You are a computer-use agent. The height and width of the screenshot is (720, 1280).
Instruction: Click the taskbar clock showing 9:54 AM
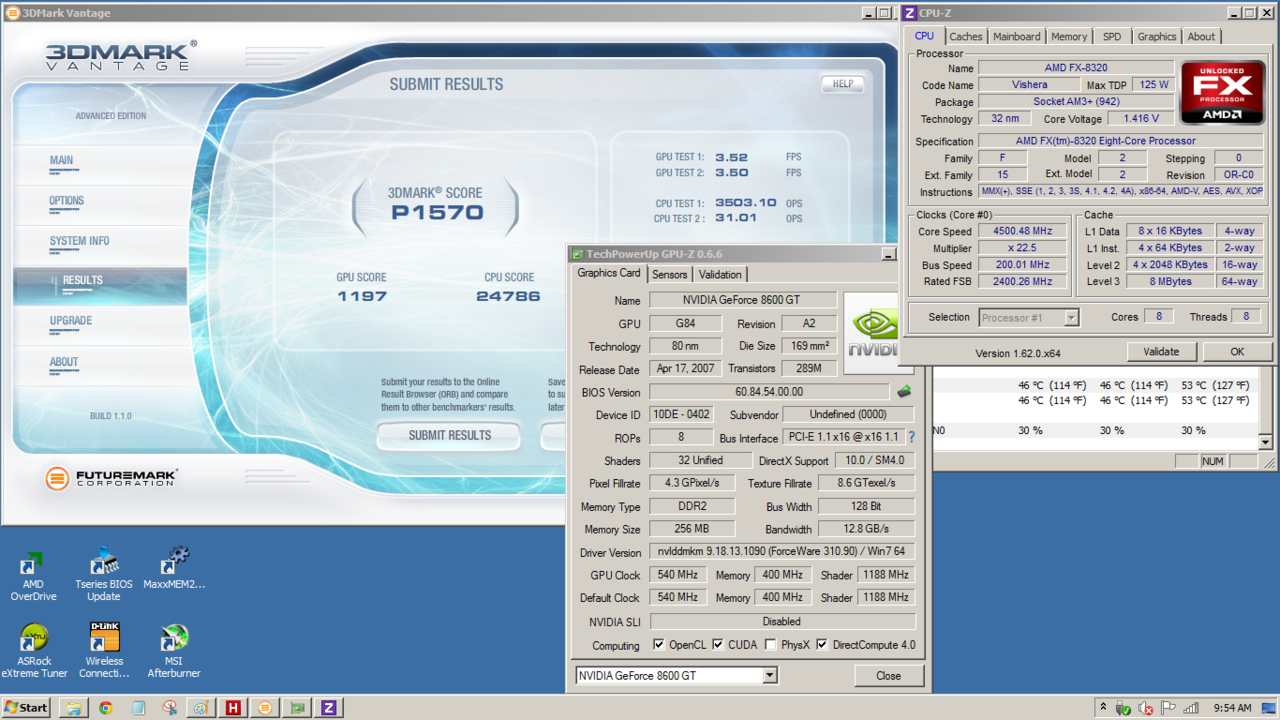coord(1232,707)
